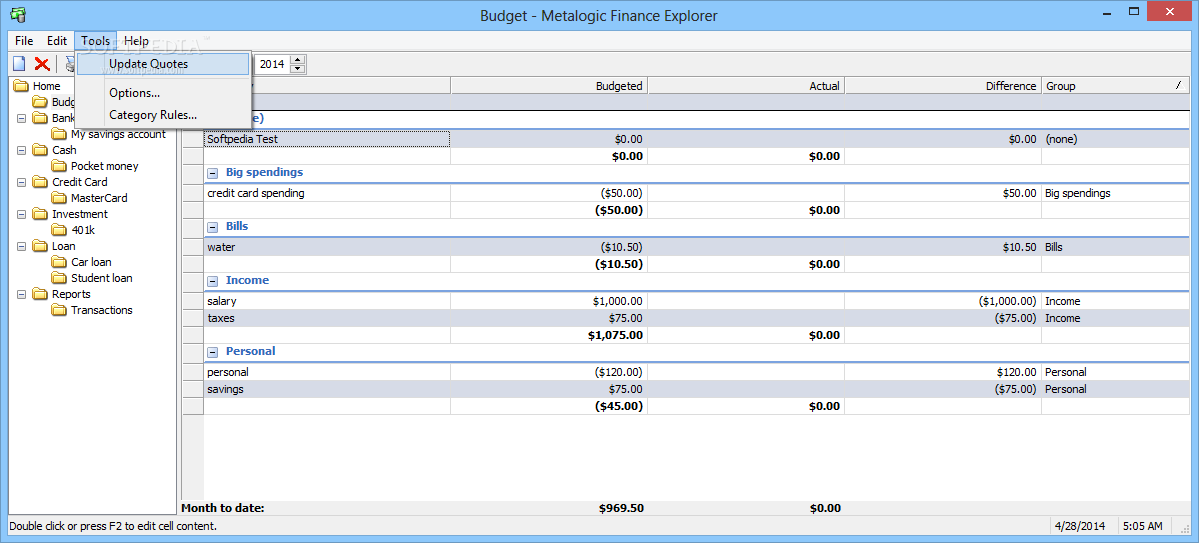Select the personal budget row
Screen dimensions: 1199x543
point(697,372)
